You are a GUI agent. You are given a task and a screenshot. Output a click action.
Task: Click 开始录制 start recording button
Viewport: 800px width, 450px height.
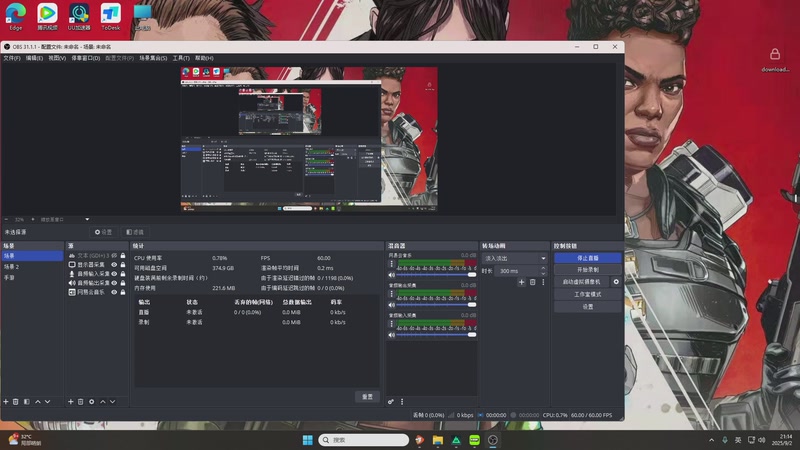click(x=588, y=269)
